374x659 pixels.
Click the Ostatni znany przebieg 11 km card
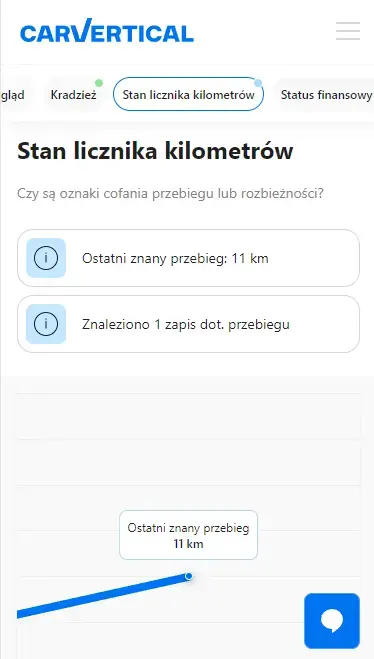pos(188,258)
